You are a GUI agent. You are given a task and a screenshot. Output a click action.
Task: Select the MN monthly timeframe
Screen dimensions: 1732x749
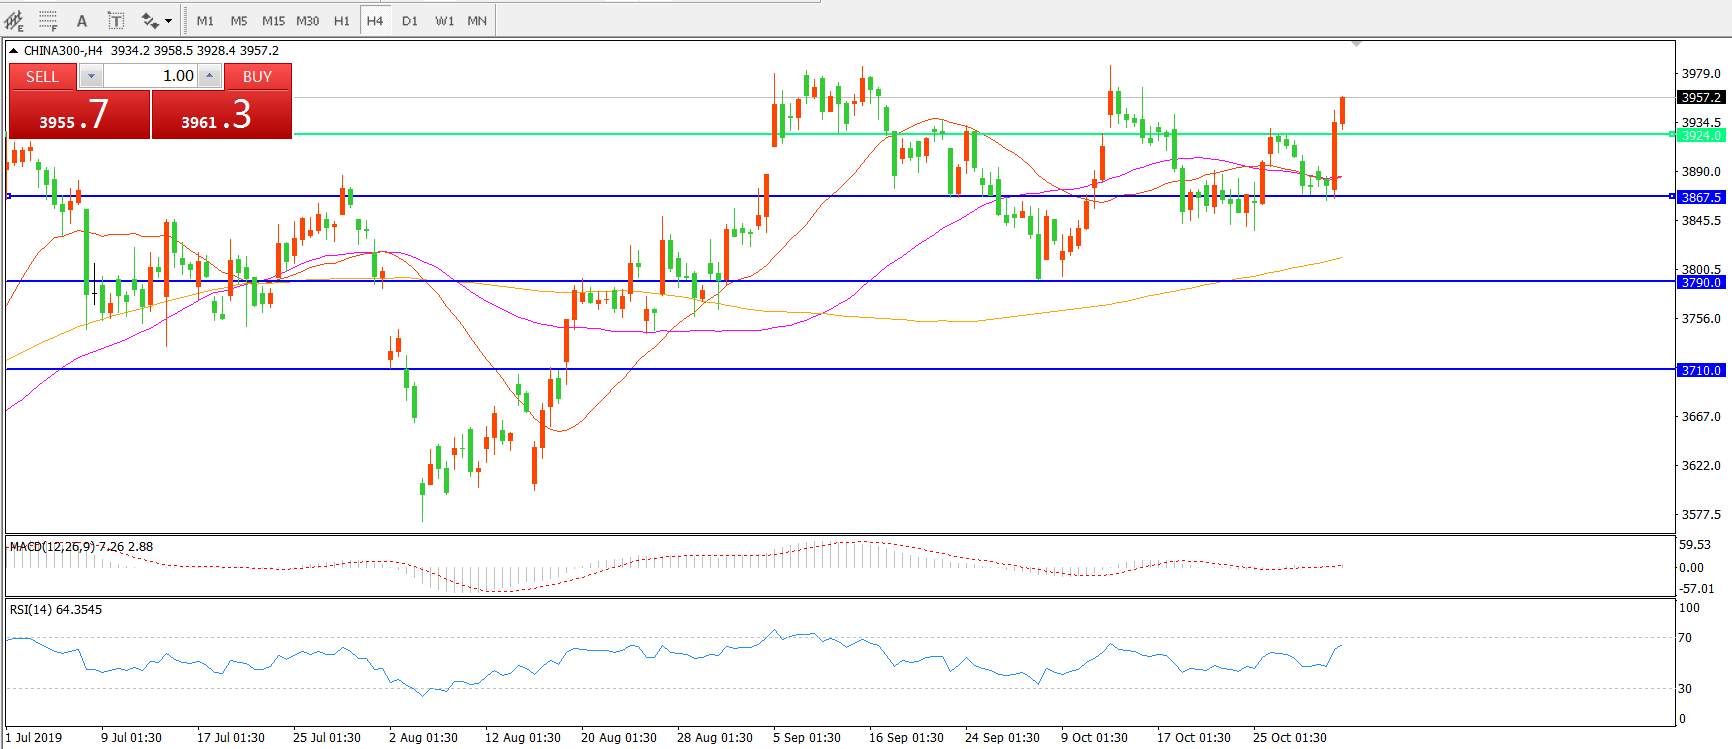pos(477,20)
